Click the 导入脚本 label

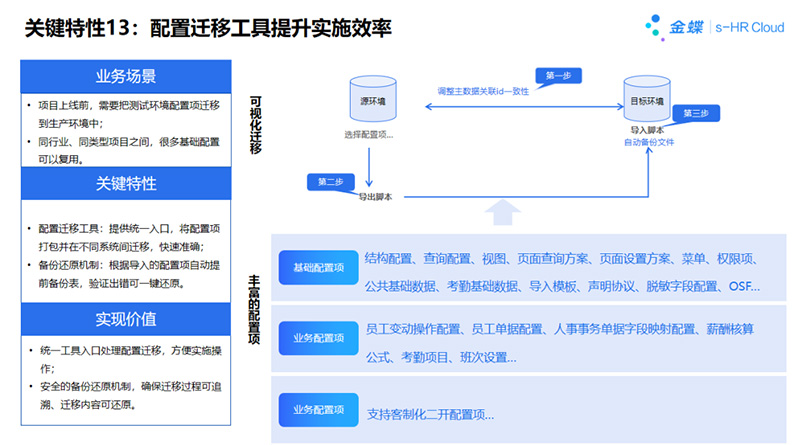click(646, 130)
